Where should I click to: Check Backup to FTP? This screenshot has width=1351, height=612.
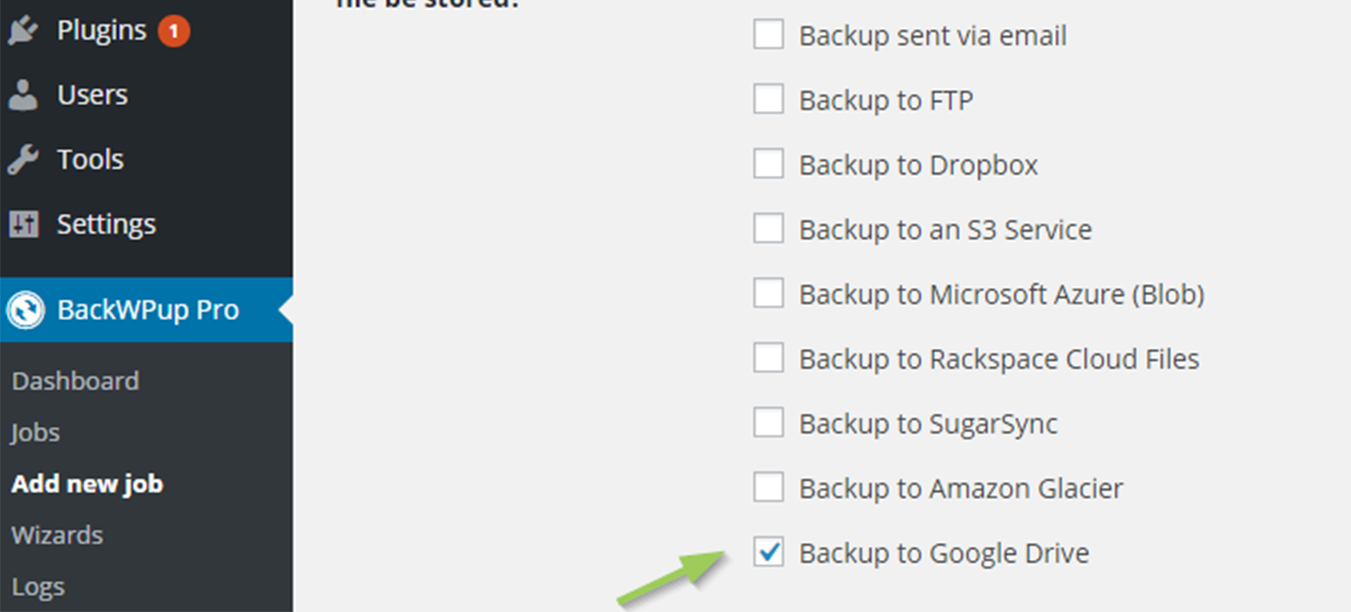pos(769,98)
